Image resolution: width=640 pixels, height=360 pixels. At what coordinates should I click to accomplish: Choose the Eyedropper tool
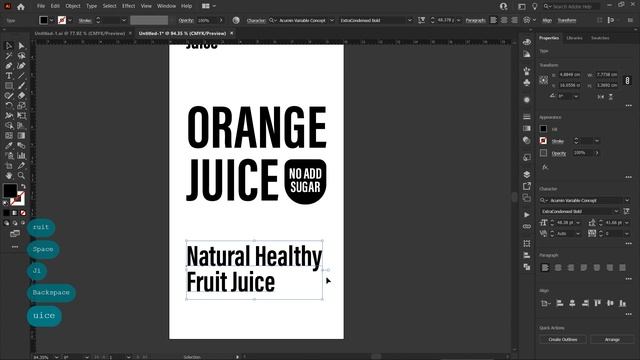tap(9, 146)
